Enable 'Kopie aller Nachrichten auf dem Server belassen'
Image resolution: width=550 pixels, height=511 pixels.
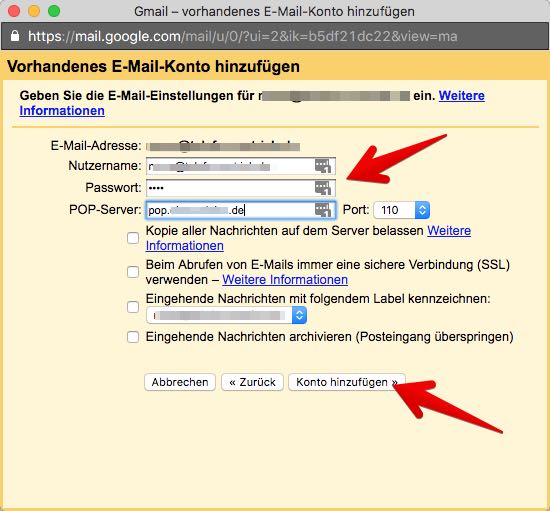coord(133,238)
